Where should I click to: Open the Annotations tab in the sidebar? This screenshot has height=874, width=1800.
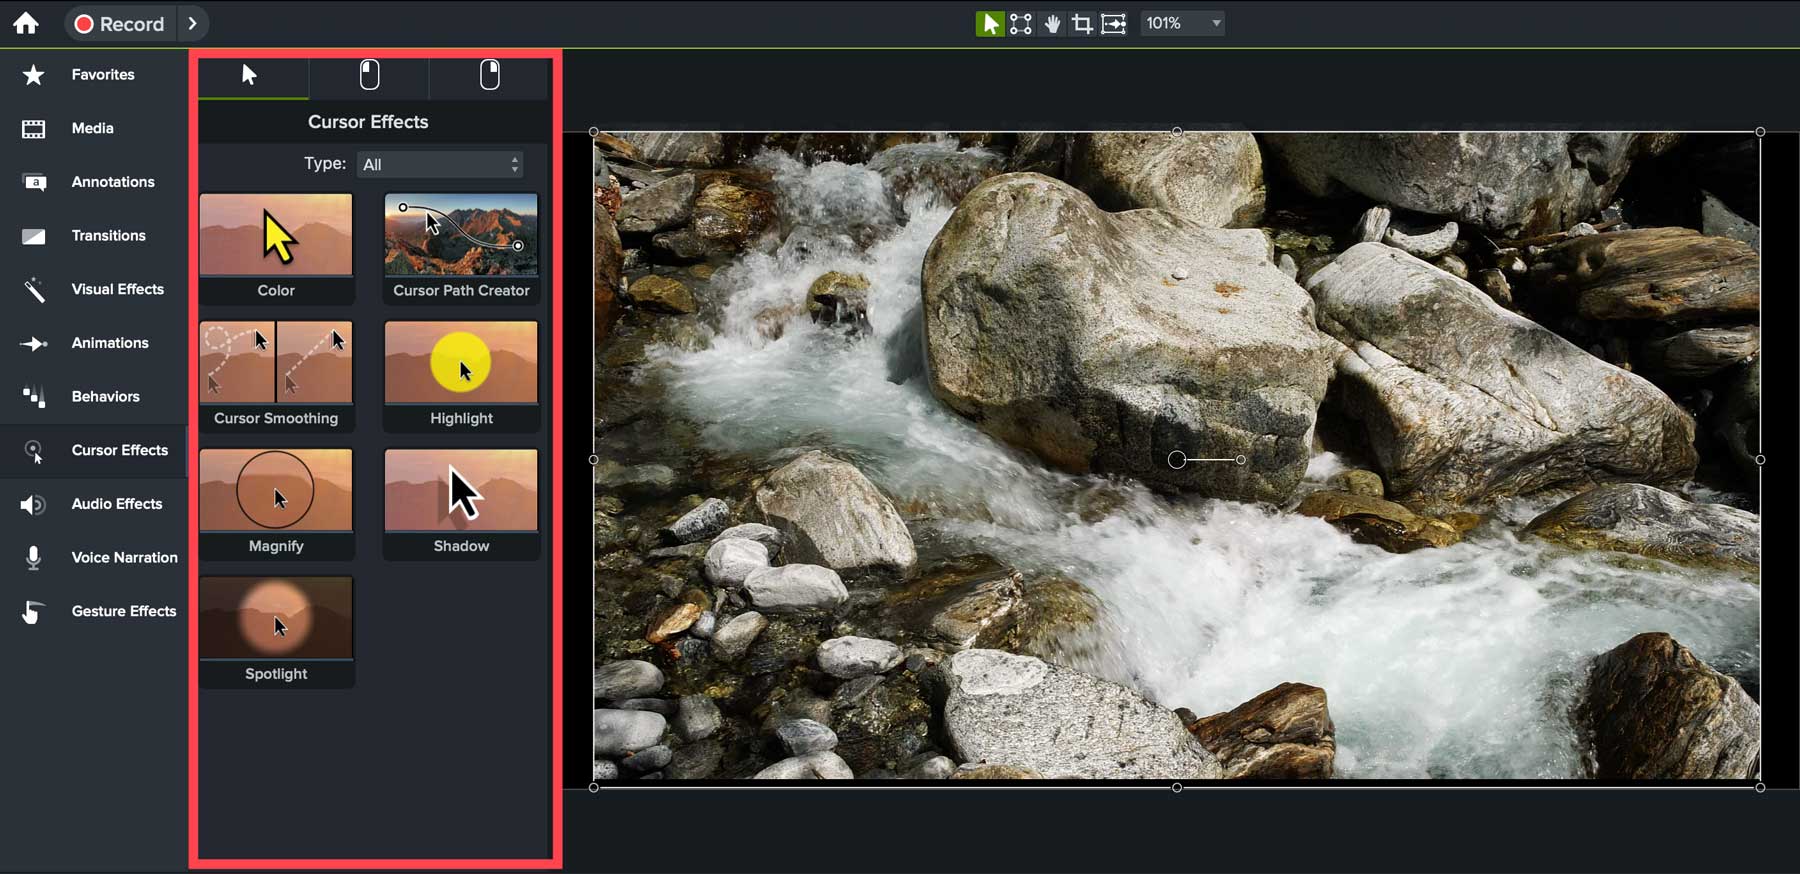point(94,182)
